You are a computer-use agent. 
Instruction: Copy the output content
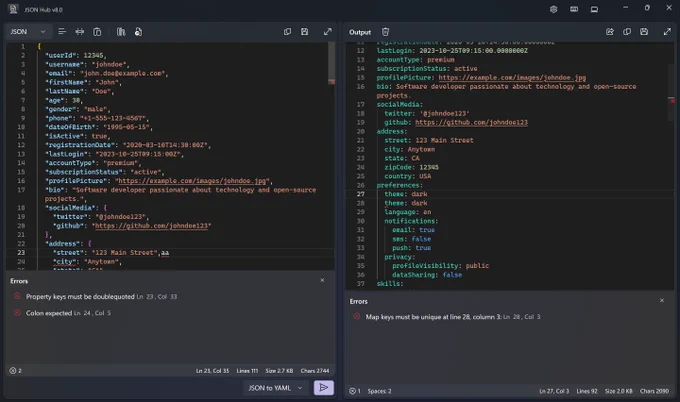(x=627, y=32)
